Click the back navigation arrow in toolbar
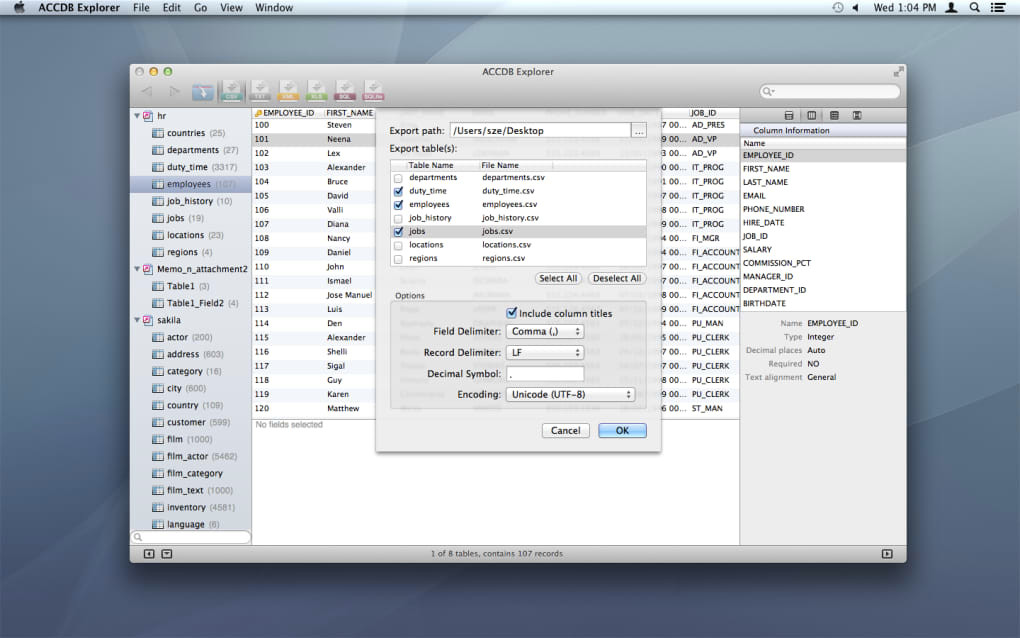Screen dimensions: 1020x638 pyautogui.click(x=147, y=91)
